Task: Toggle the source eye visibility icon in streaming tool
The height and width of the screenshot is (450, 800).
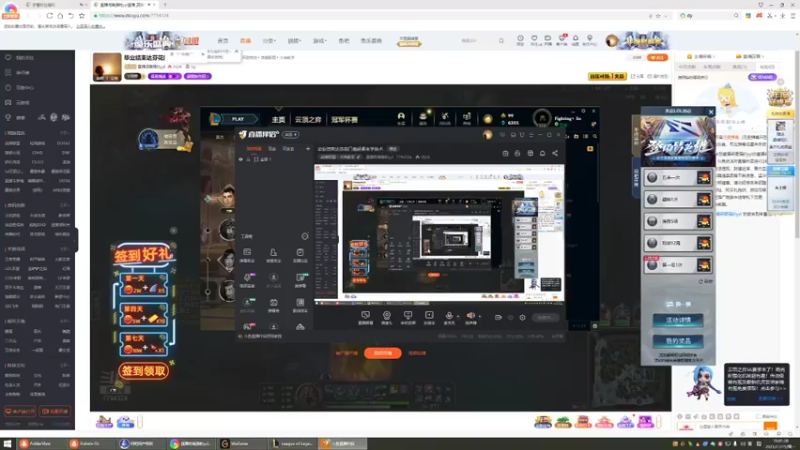Action: [241, 159]
